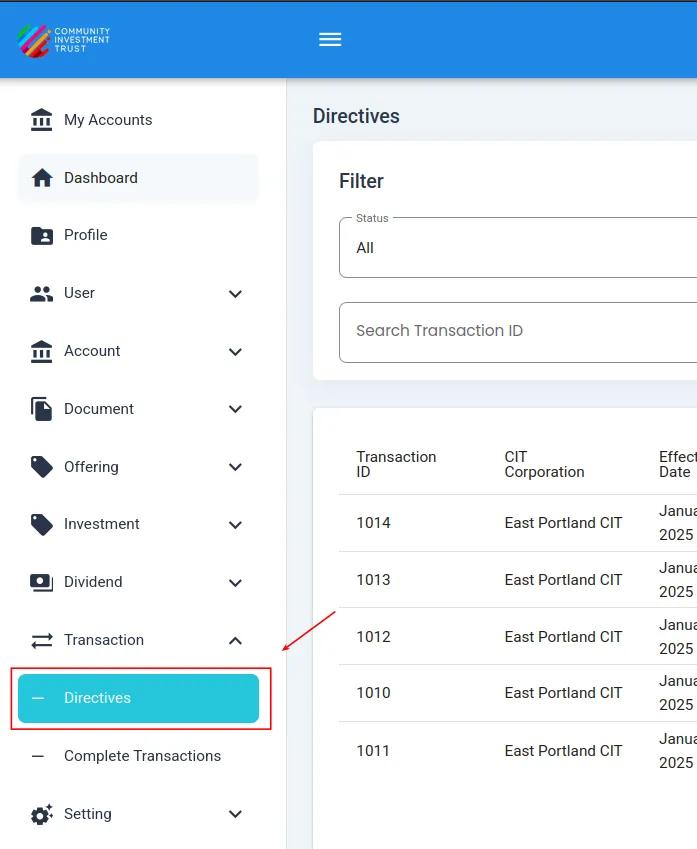This screenshot has width=697, height=849.
Task: Click the My Accounts bank icon
Action: click(x=42, y=120)
